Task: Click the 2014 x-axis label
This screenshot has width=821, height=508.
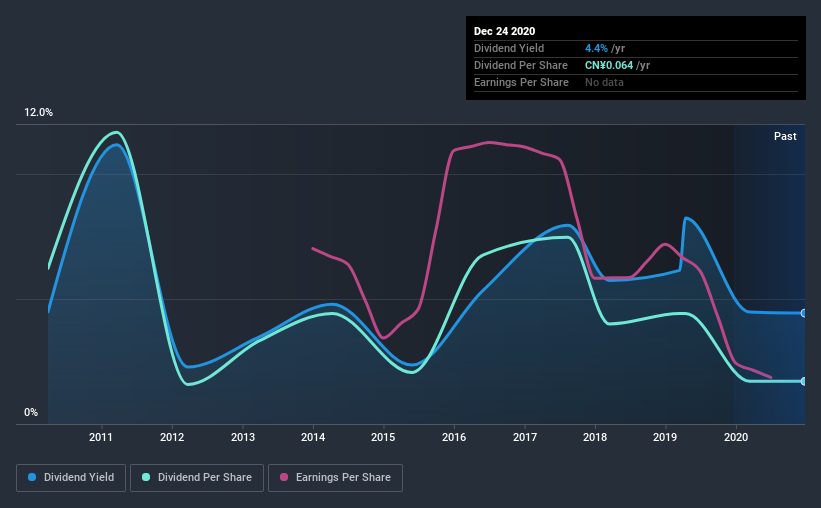Action: pos(313,437)
